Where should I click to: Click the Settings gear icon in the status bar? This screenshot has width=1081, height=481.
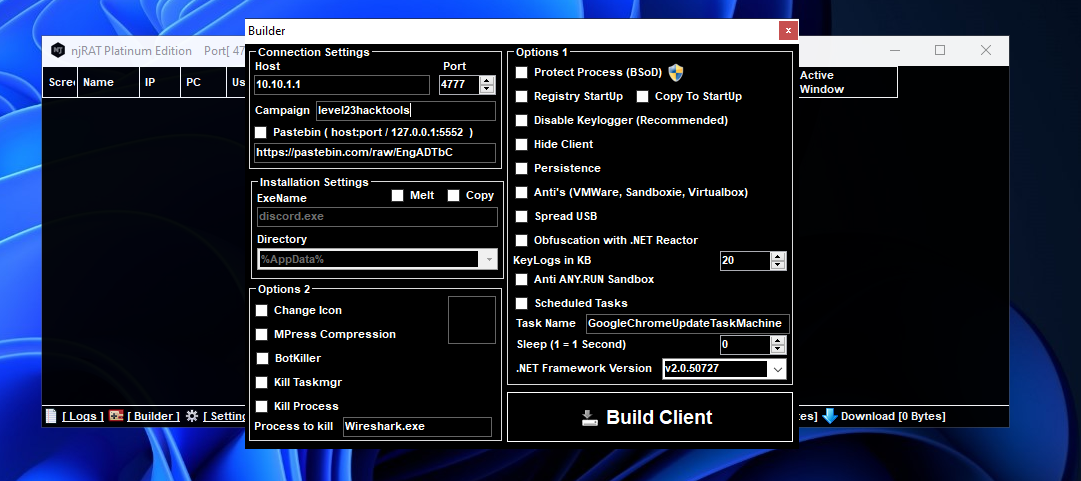pyautogui.click(x=192, y=416)
